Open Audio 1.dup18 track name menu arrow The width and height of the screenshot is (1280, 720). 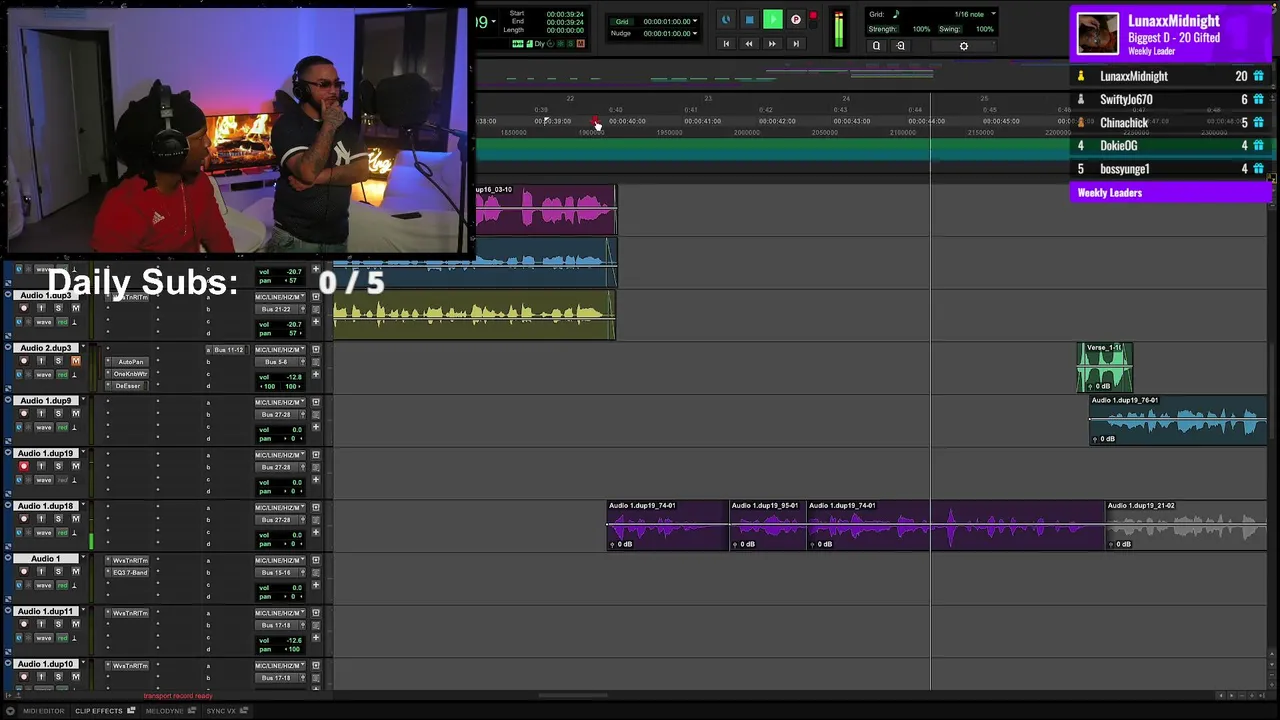pyautogui.click(x=83, y=504)
